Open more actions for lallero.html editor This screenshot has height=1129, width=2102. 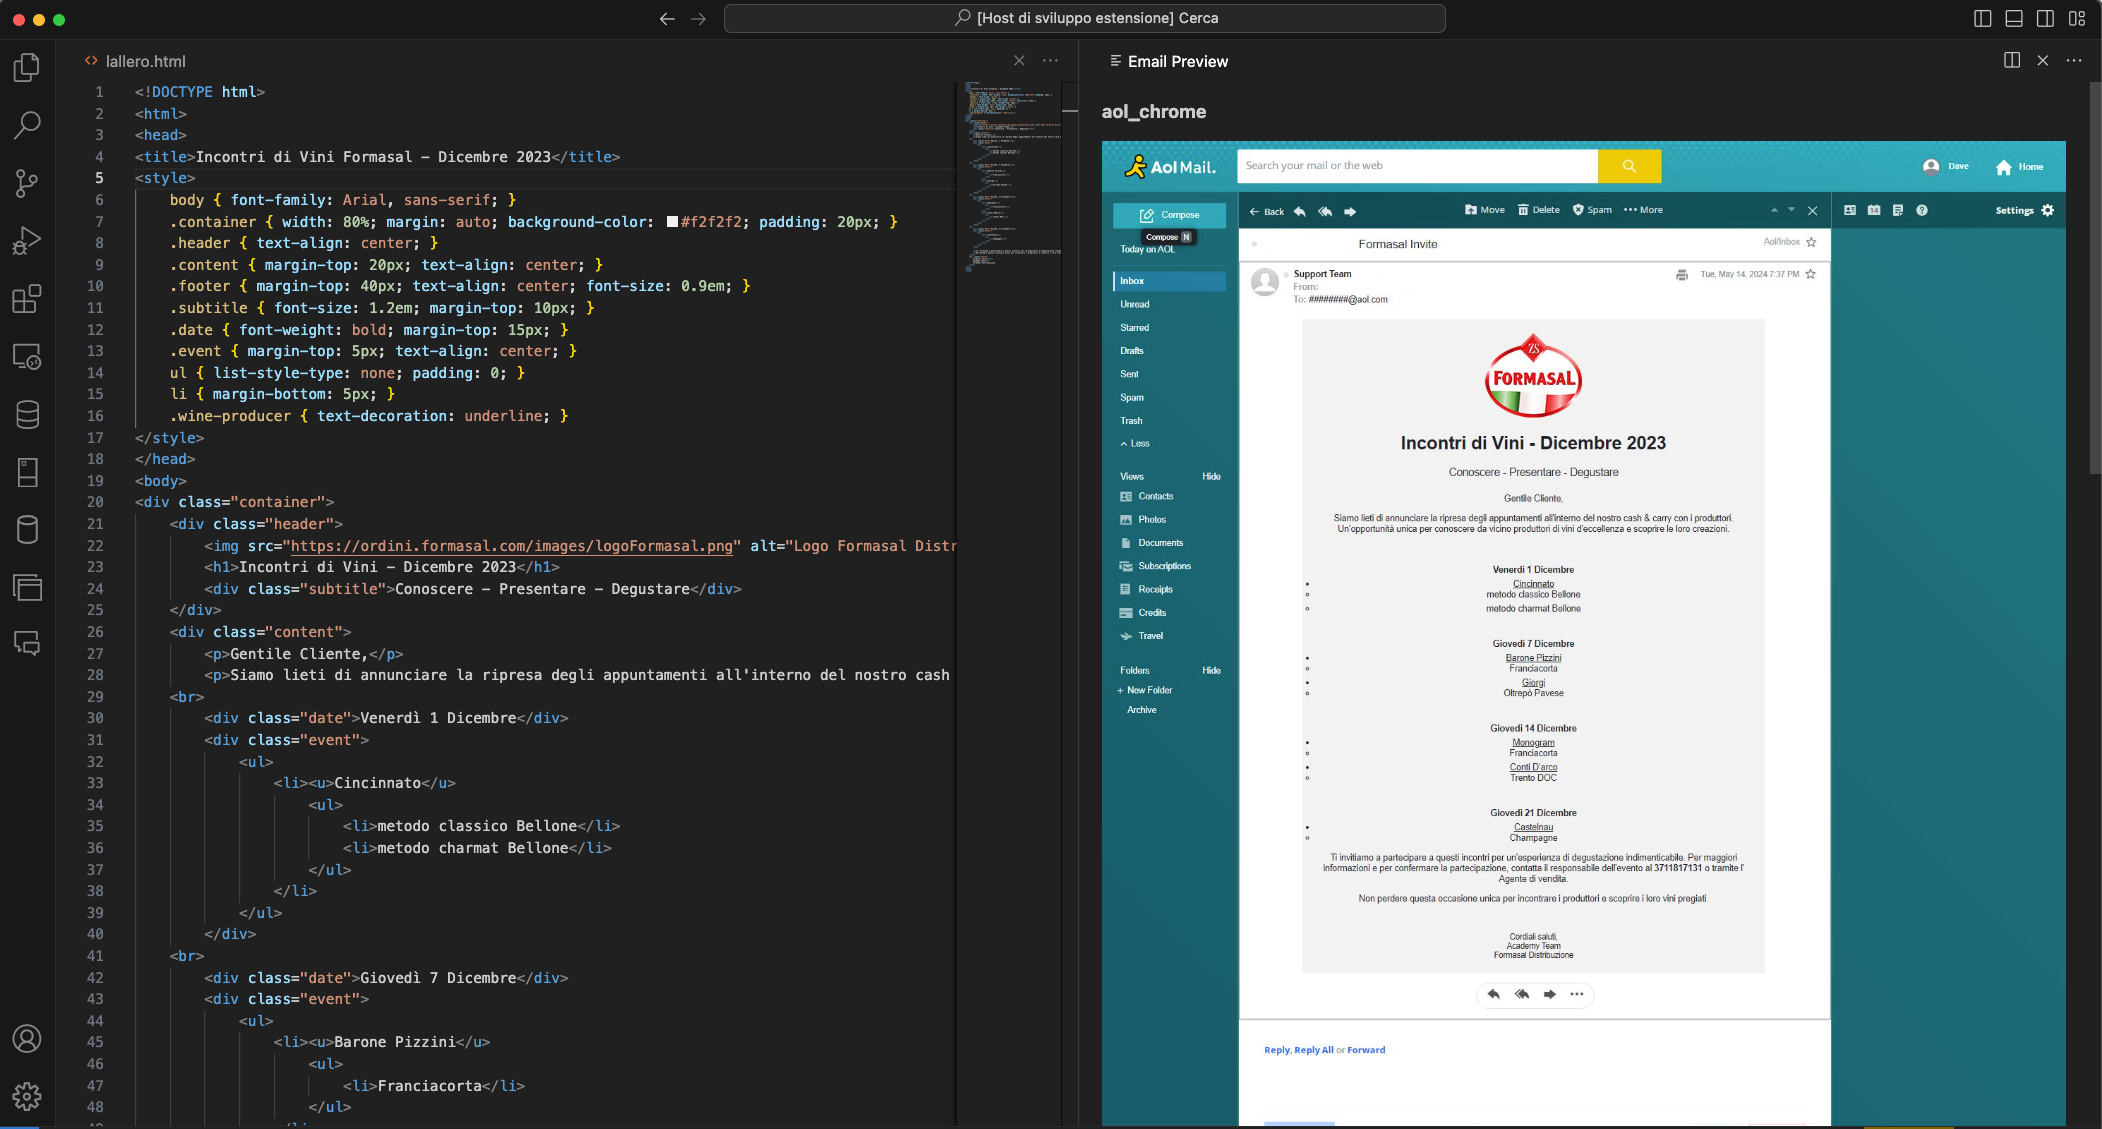(x=1050, y=61)
